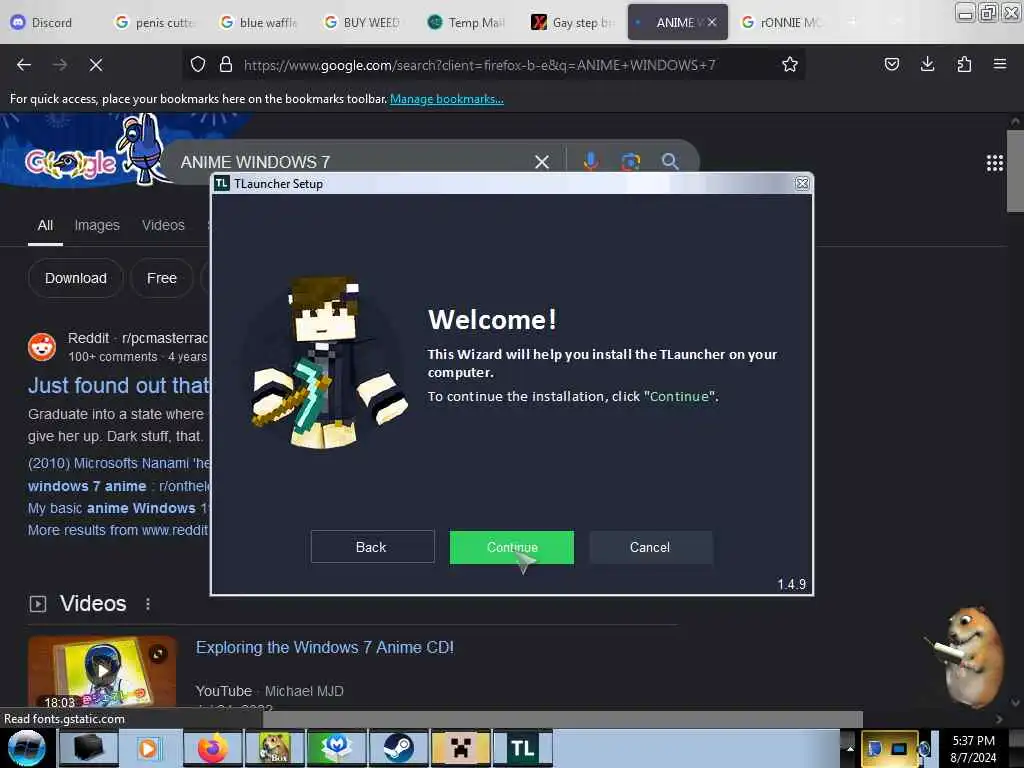The height and width of the screenshot is (768, 1024).
Task: Show hidden system tray icons
Action: point(850,748)
